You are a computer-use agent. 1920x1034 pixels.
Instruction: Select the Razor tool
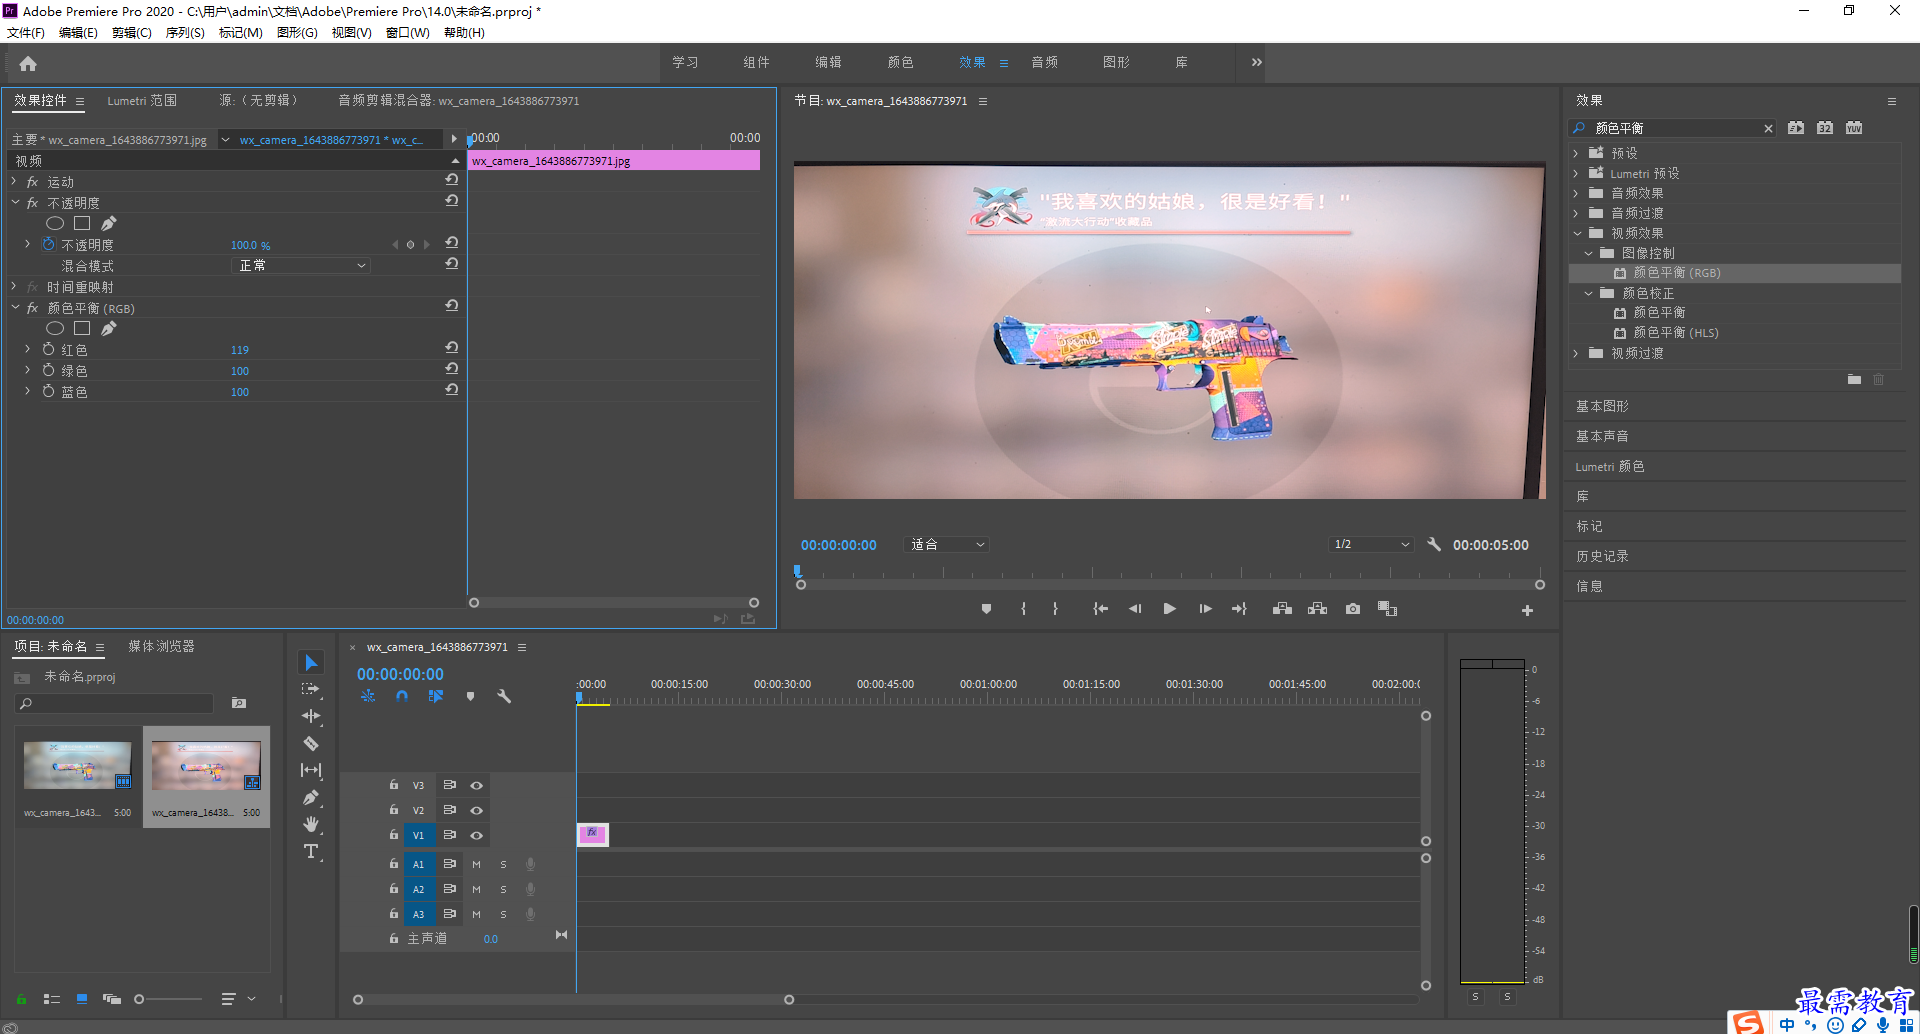311,743
